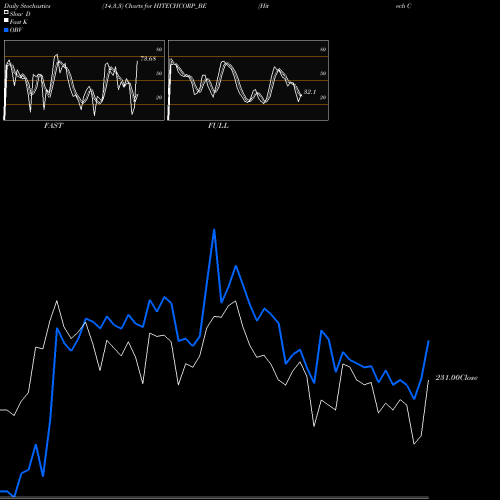Click the Slow D legend swatch

pos(6,12)
